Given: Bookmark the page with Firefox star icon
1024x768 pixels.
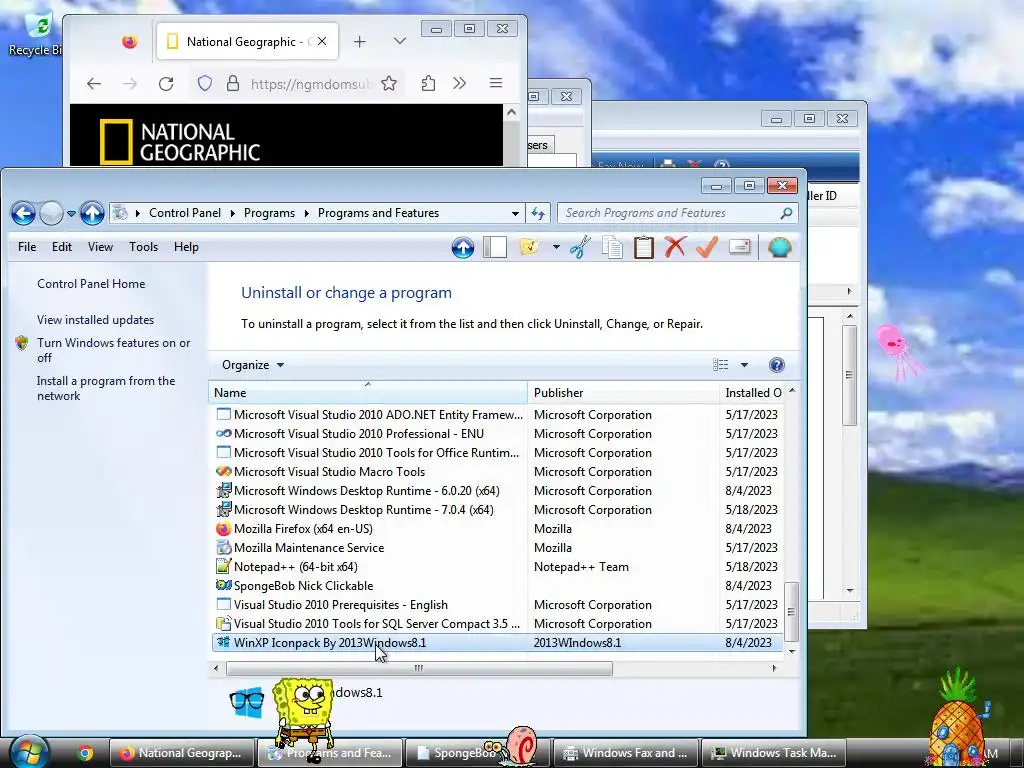Looking at the screenshot, I should 389,84.
